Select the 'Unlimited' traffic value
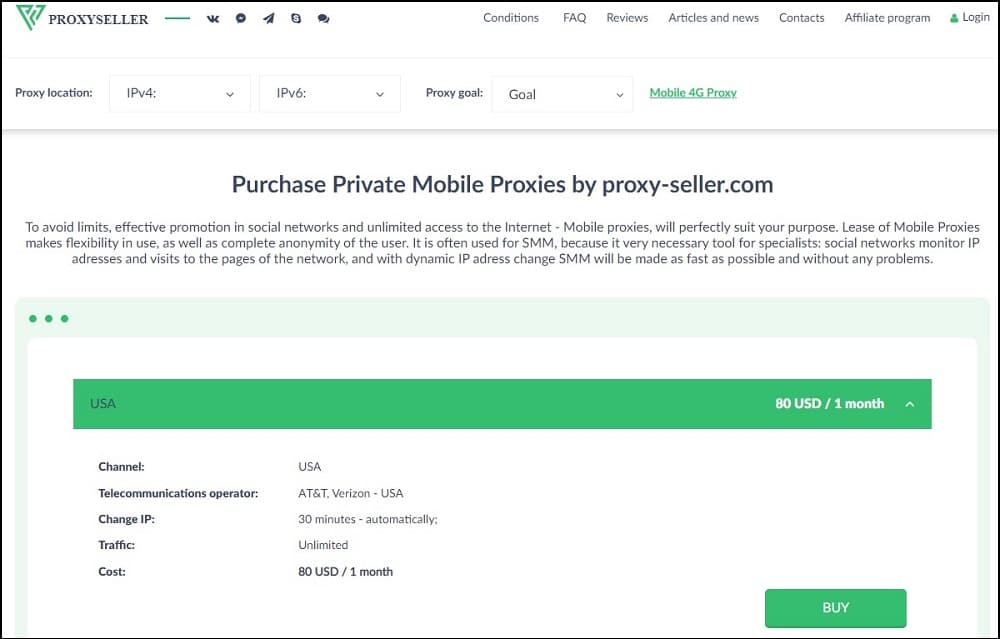1000x639 pixels. point(323,545)
